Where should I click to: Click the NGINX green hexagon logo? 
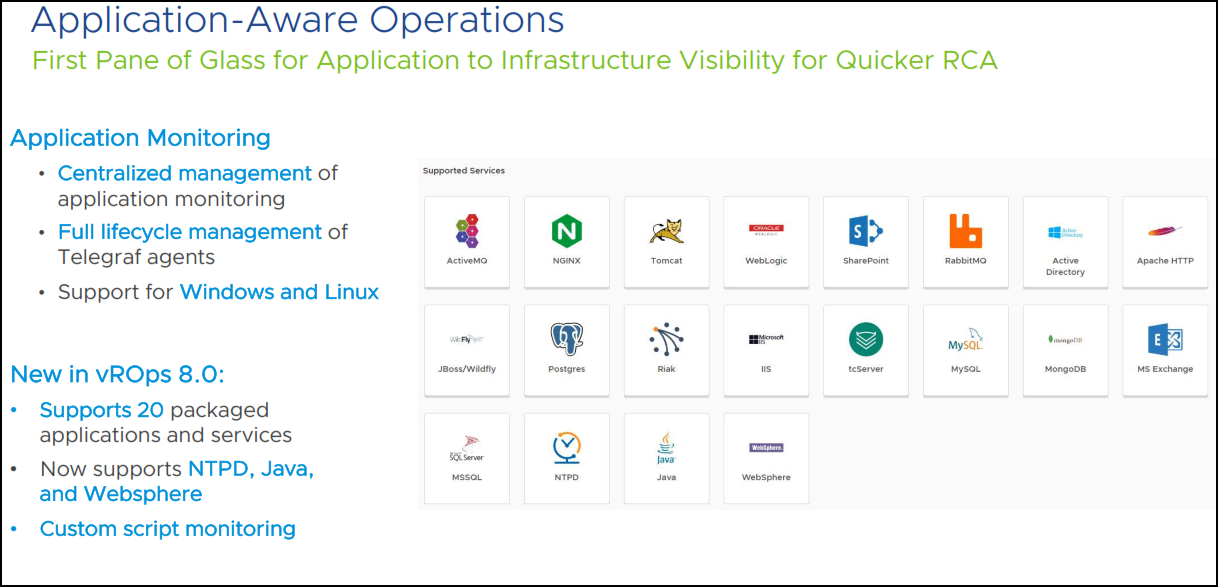point(566,231)
